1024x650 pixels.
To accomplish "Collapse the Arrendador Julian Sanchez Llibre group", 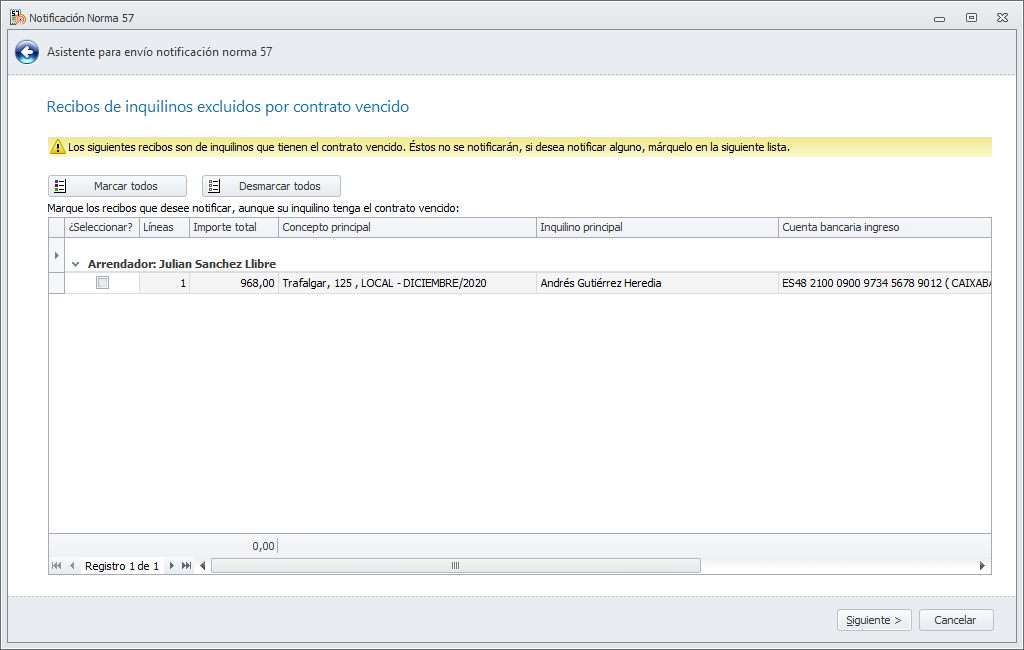I will (75, 265).
